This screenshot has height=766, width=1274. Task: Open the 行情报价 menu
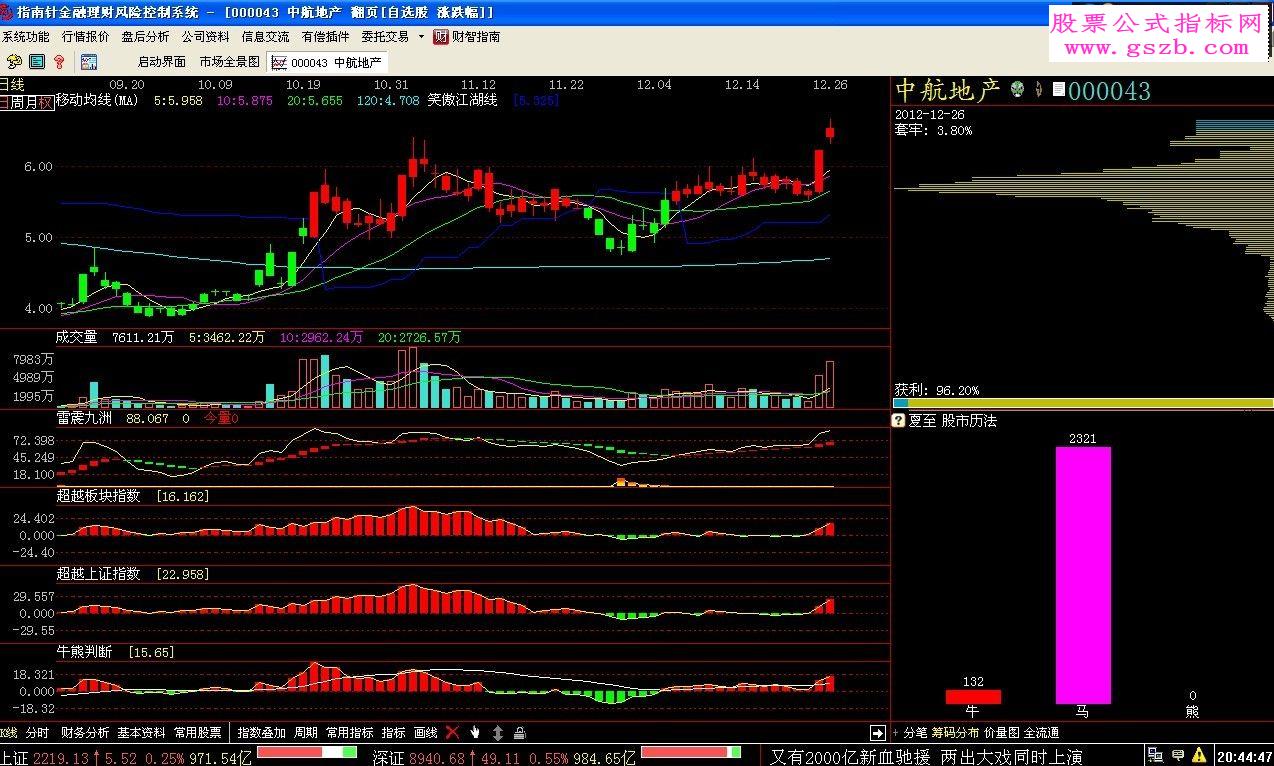coord(86,37)
